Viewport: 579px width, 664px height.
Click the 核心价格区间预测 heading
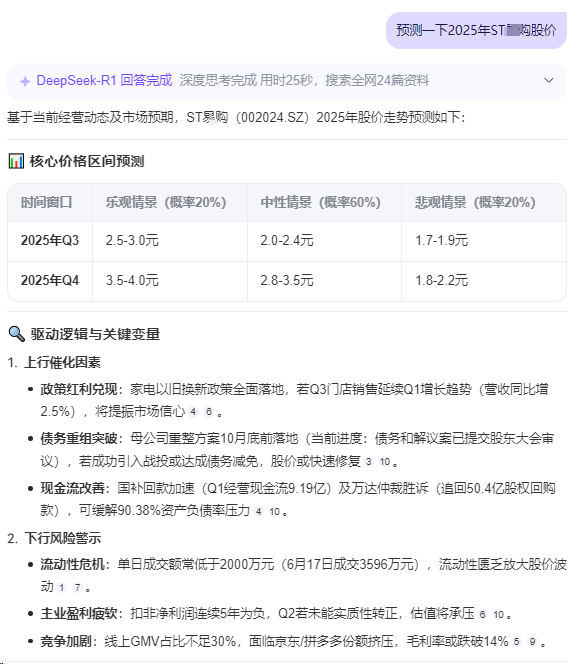(87, 161)
